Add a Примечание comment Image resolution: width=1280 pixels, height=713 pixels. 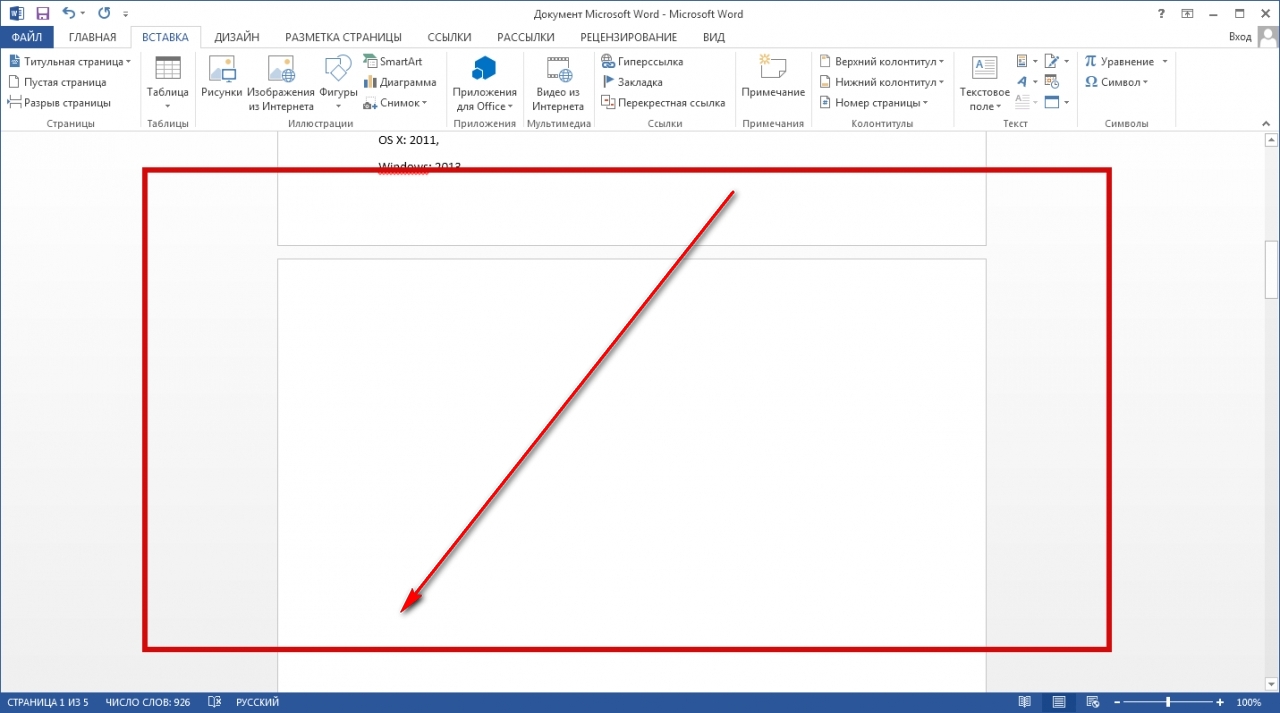(773, 78)
